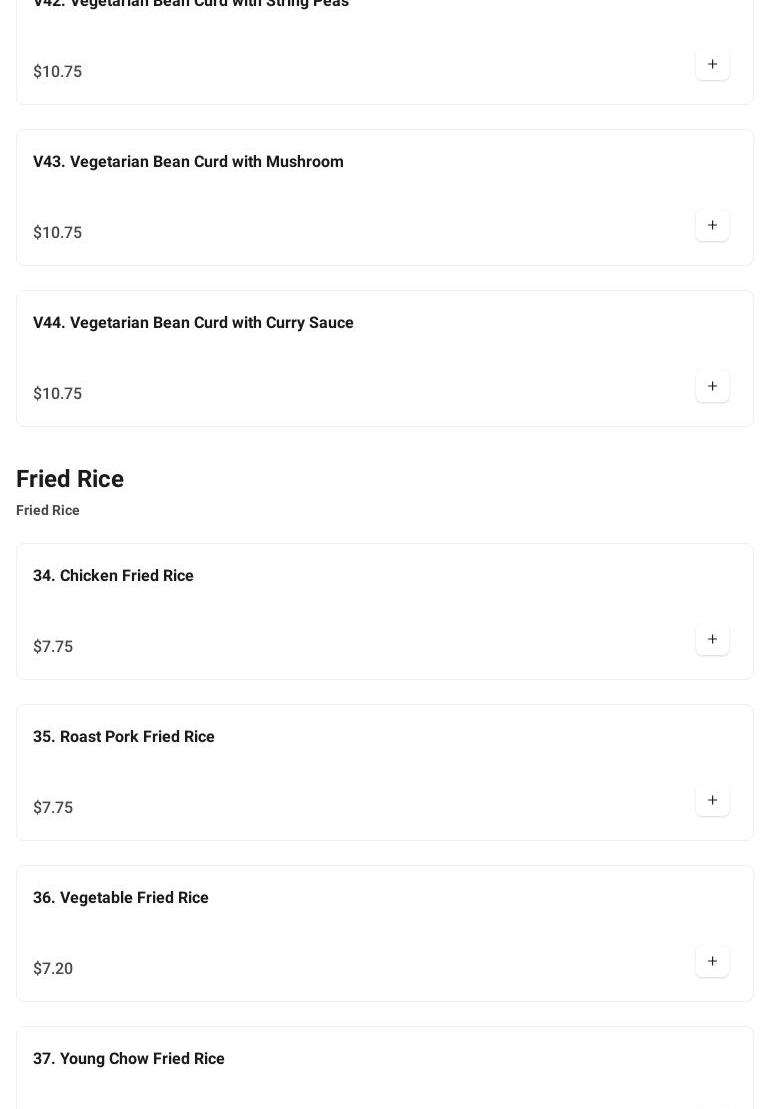Click the $10.75 price under V43 Mushroom

point(58,233)
